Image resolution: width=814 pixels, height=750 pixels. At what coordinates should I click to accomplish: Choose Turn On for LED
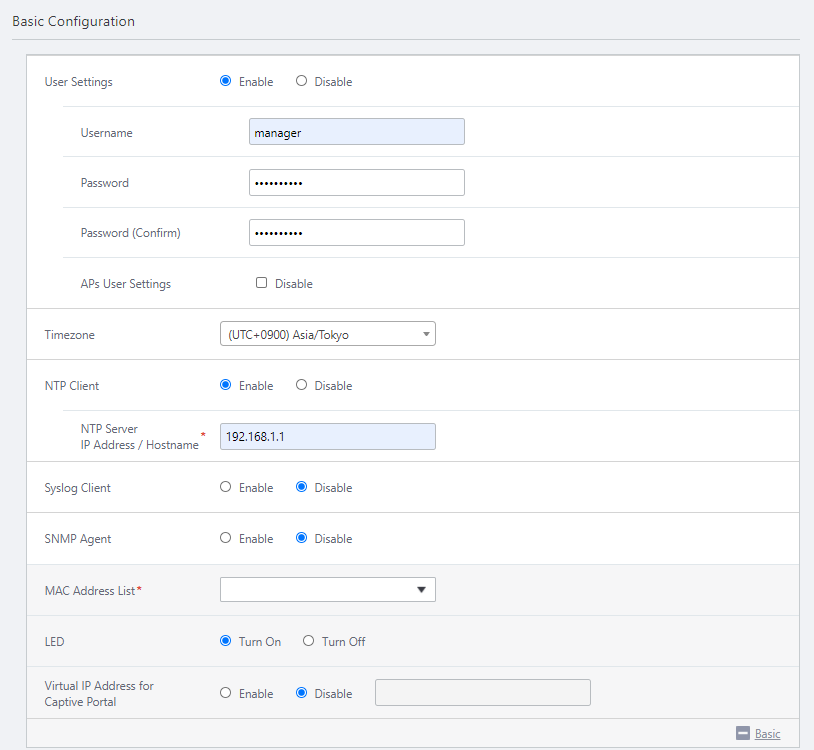pos(226,641)
